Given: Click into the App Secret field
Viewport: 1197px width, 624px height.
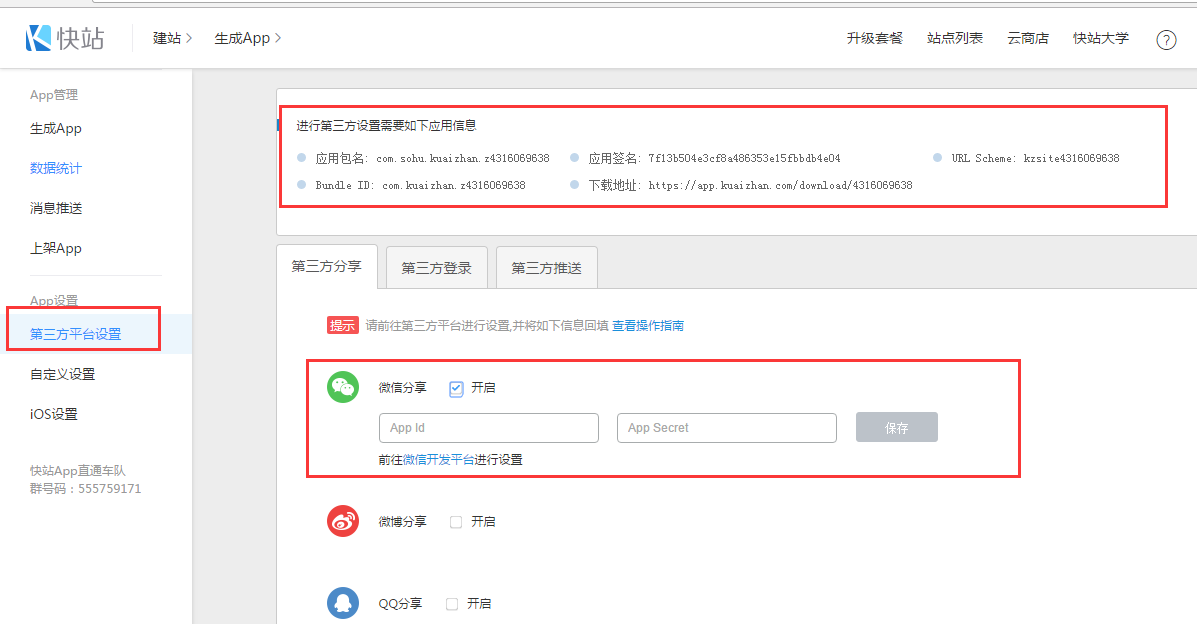Looking at the screenshot, I should [726, 428].
